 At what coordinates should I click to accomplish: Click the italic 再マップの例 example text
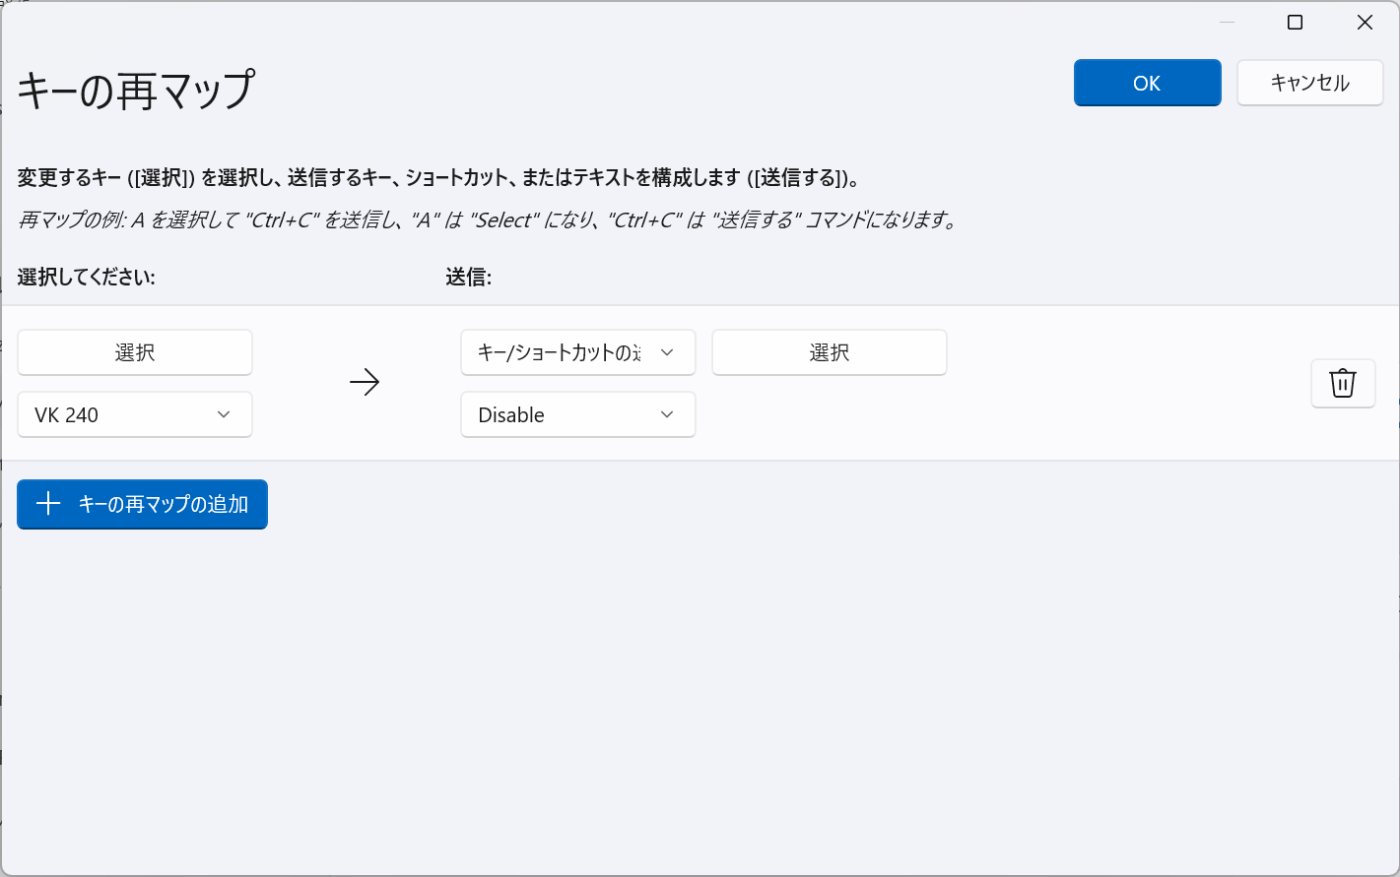pyautogui.click(x=488, y=220)
